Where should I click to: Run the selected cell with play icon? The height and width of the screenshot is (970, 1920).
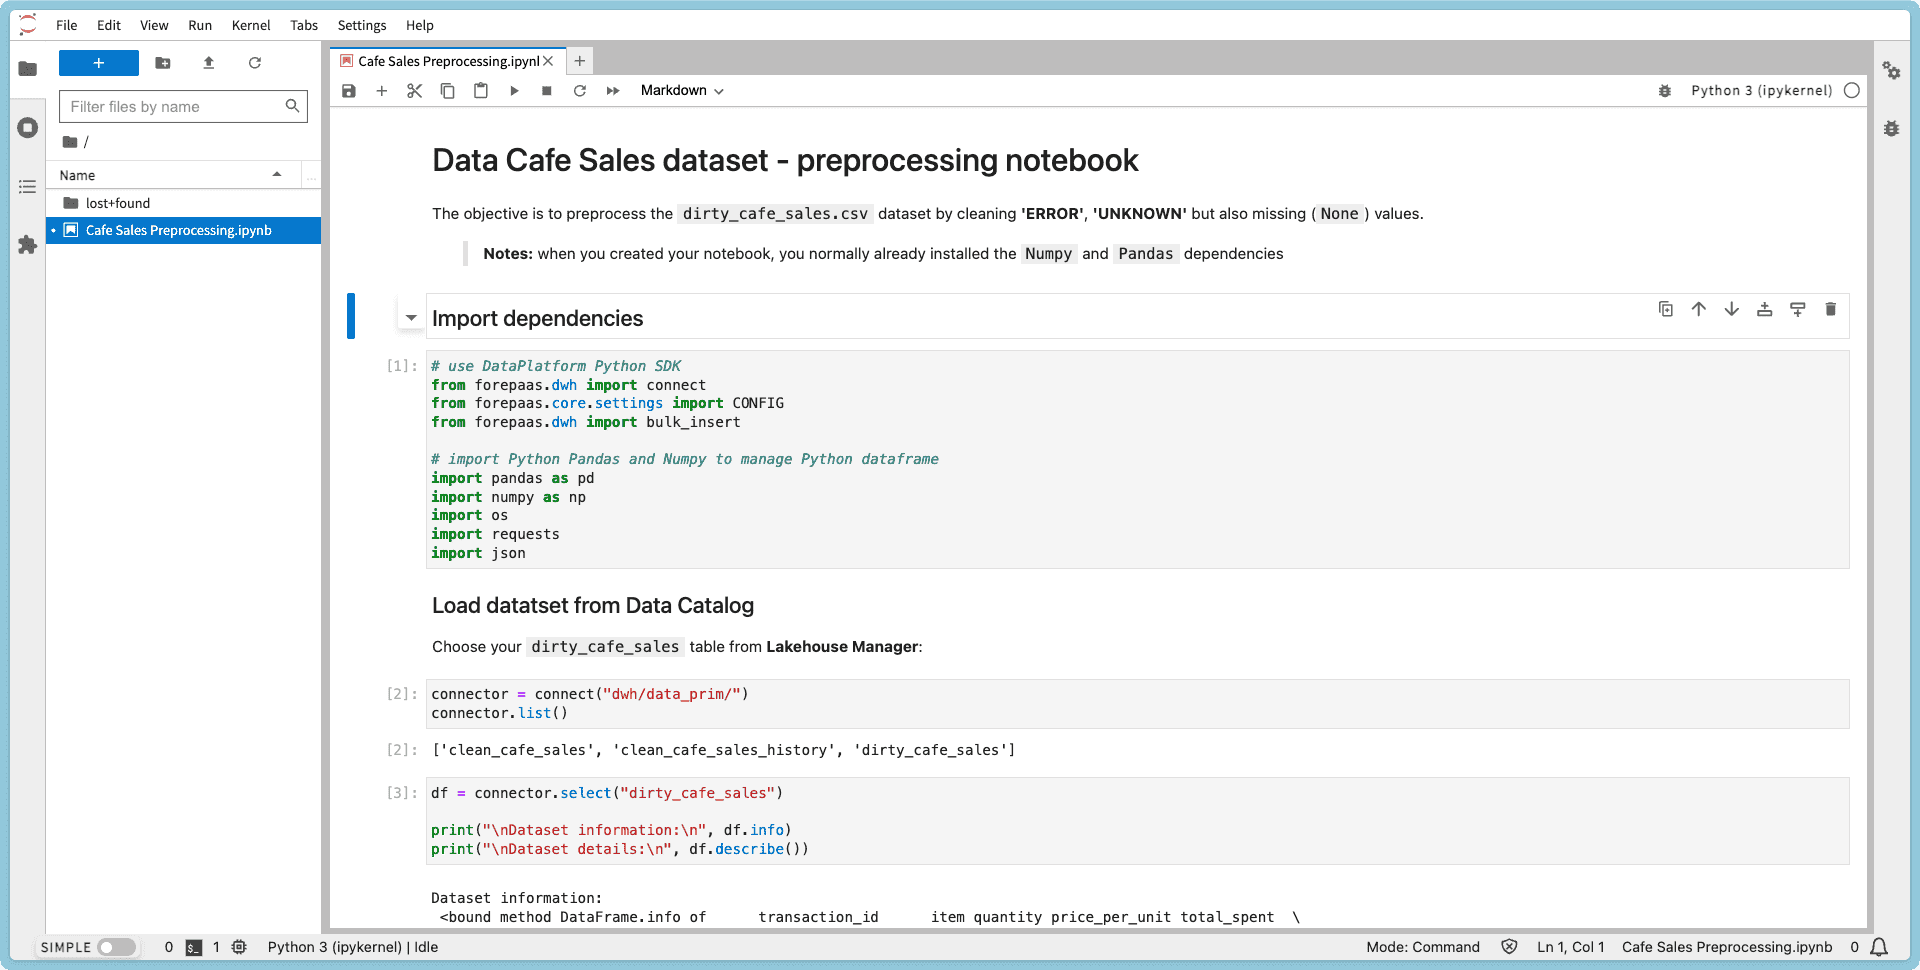[514, 91]
